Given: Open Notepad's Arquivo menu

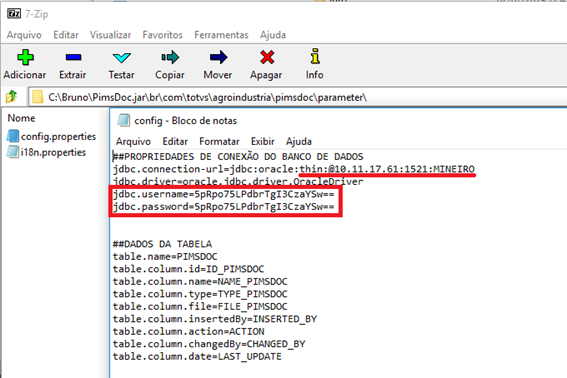Looking at the screenshot, I should click(x=133, y=141).
